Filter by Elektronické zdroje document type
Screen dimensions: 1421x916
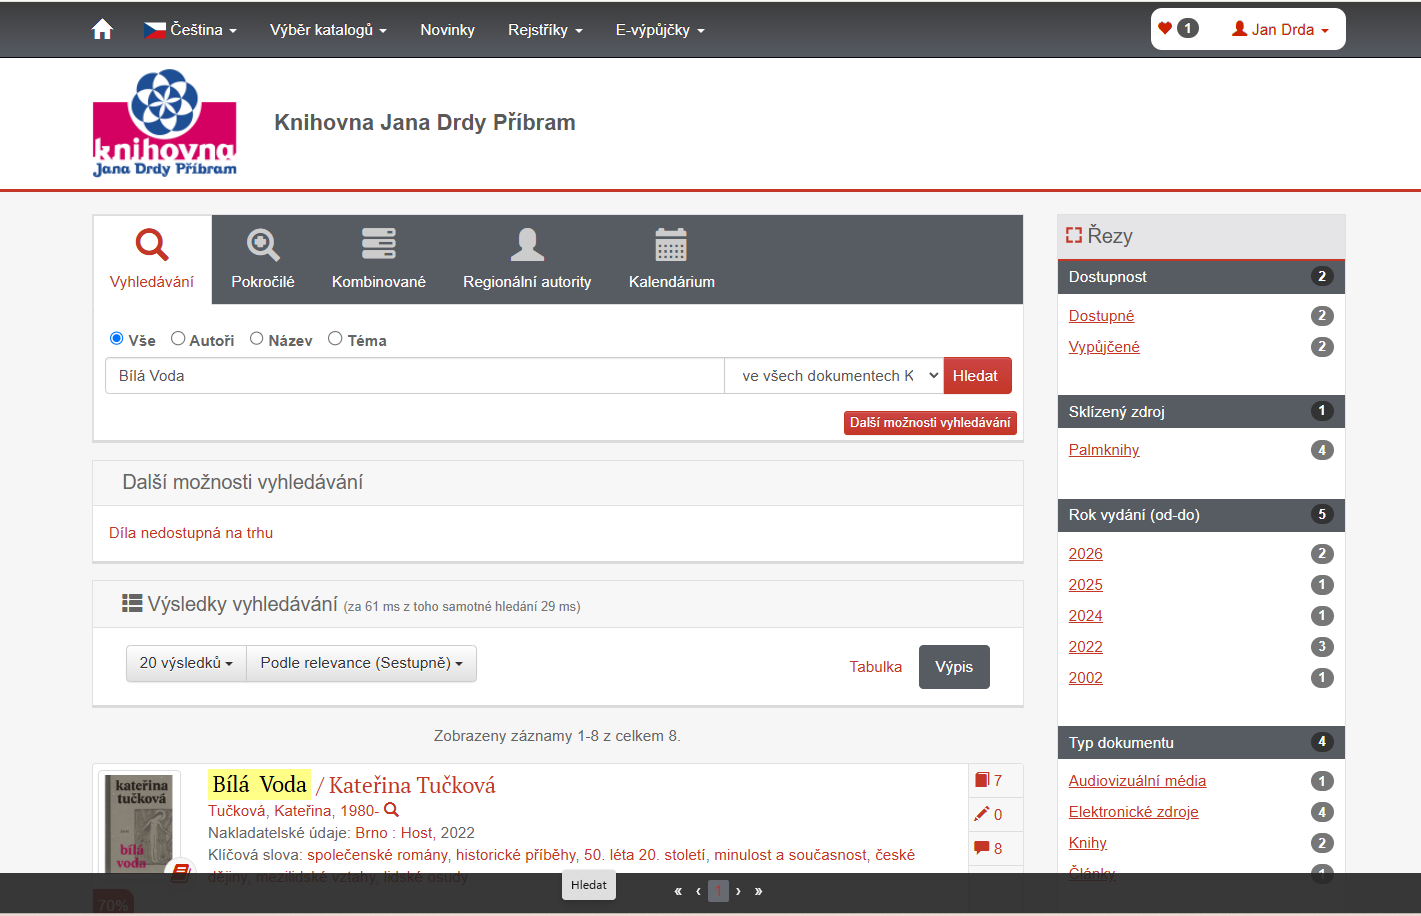tap(1133, 812)
